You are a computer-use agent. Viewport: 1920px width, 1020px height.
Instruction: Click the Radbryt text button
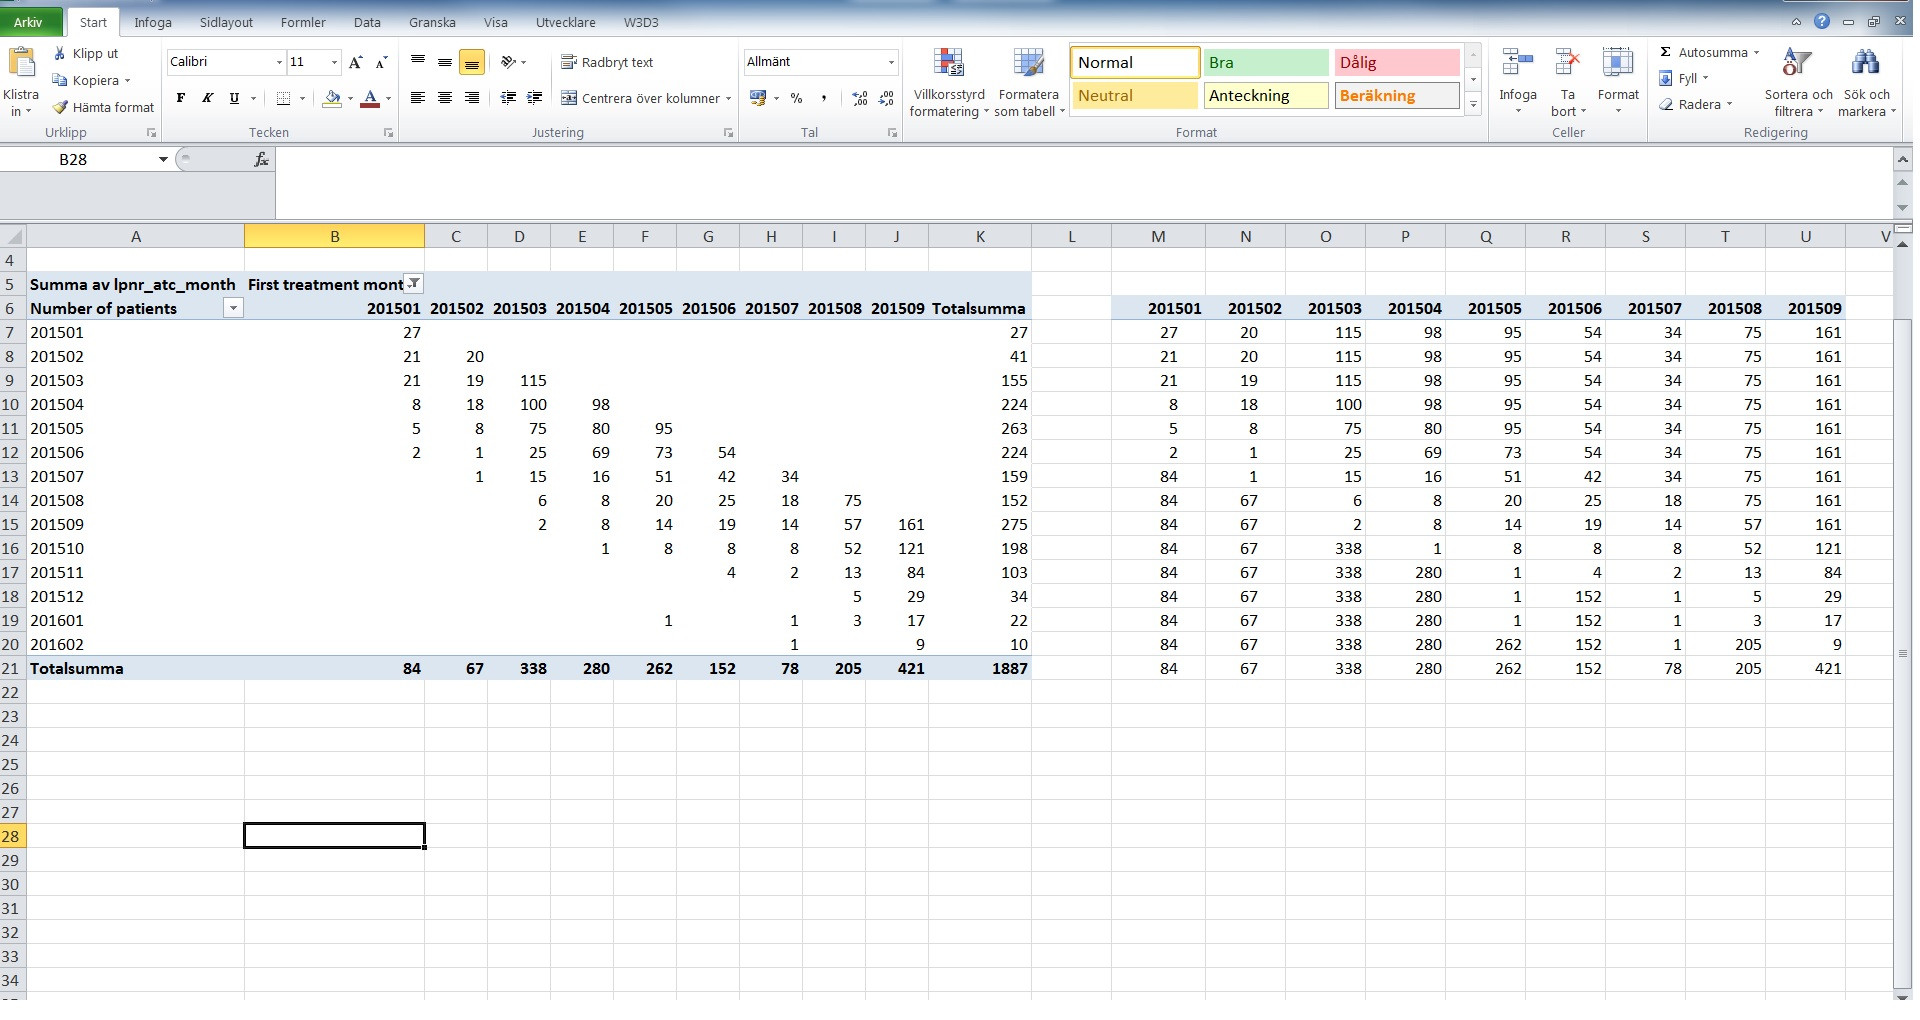click(607, 62)
